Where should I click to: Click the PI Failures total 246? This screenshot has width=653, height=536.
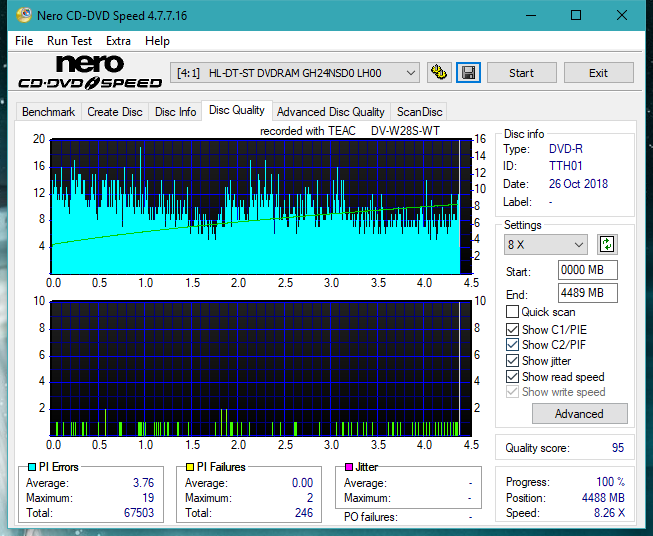[x=304, y=512]
